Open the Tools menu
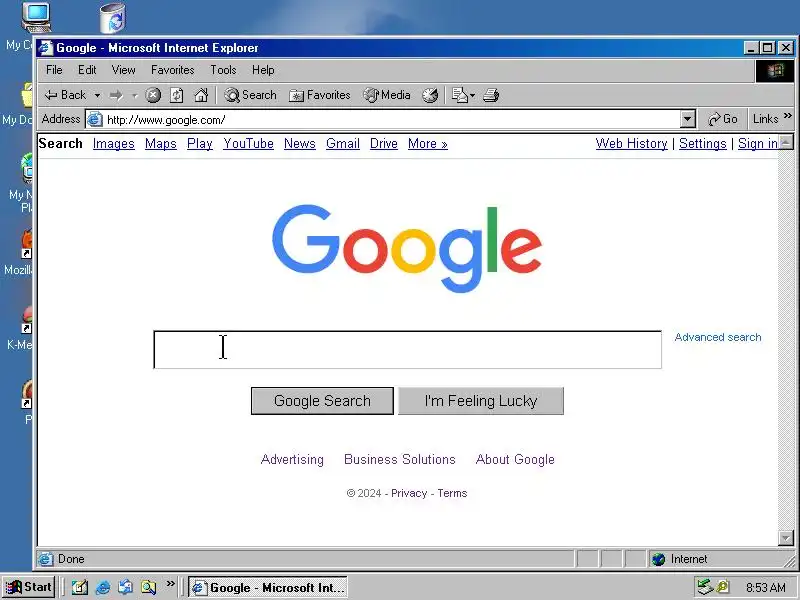Screen dimensions: 800x600 (223, 70)
